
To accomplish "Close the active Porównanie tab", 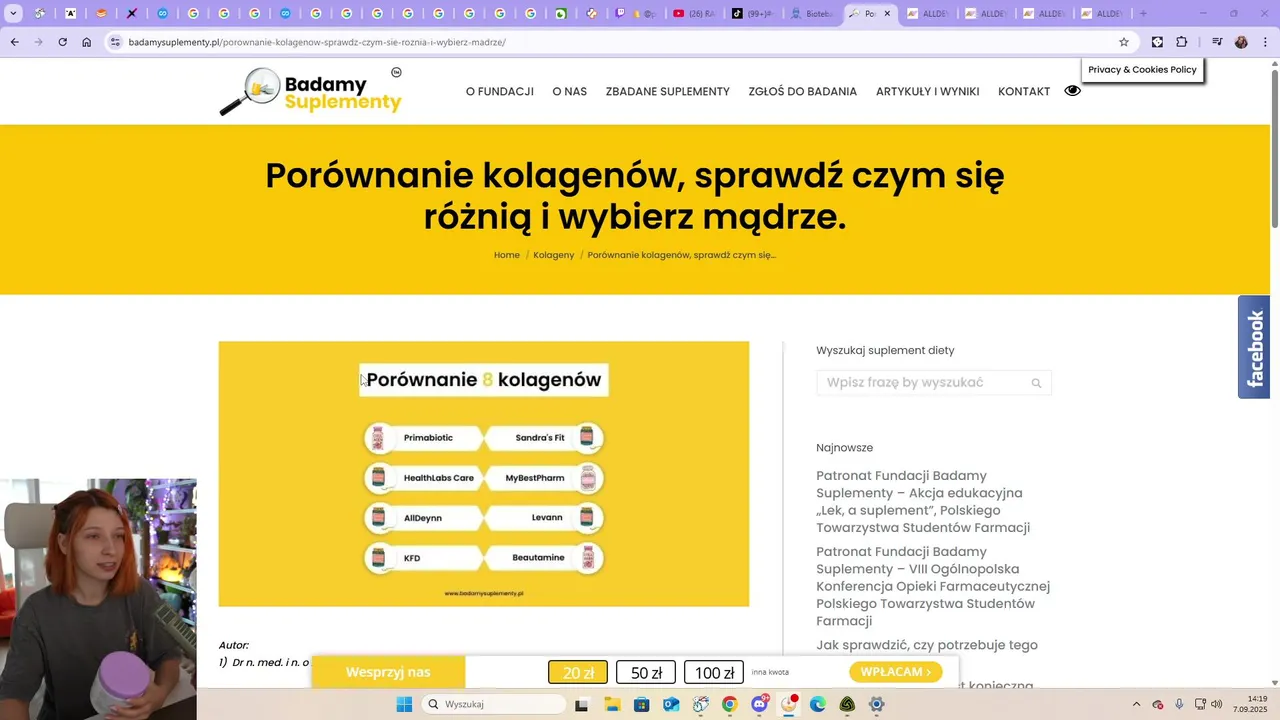I will (887, 14).
